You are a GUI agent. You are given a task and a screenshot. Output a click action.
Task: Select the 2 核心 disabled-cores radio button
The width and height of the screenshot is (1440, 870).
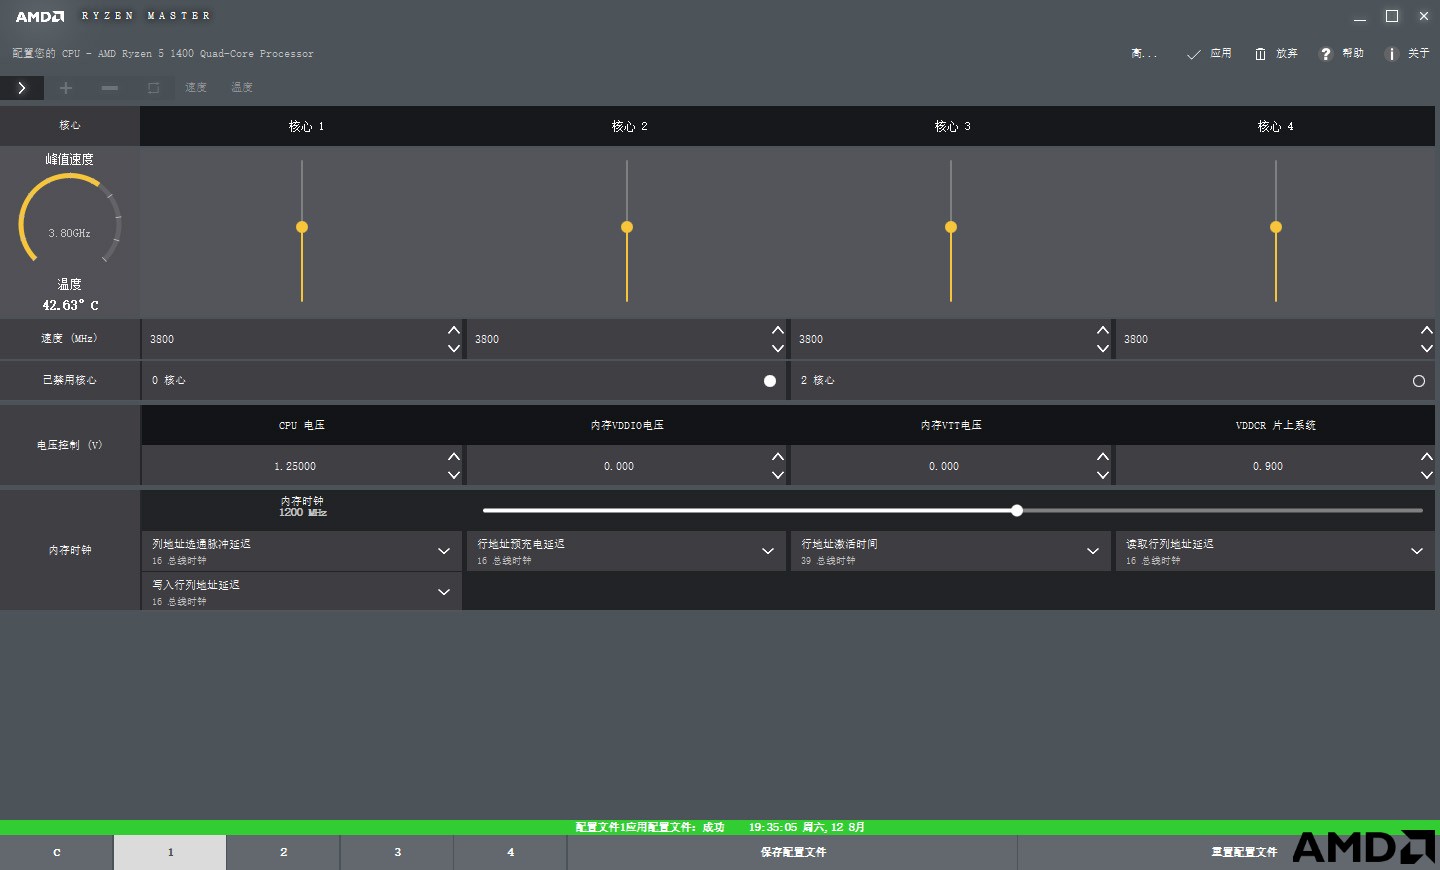pyautogui.click(x=1418, y=381)
